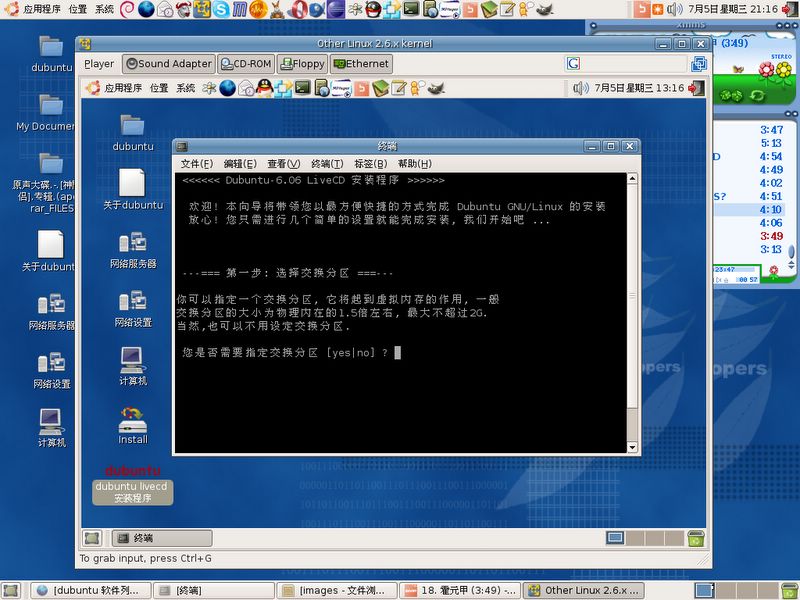Click the guest show desktop button
The height and width of the screenshot is (600, 800).
tap(92, 538)
